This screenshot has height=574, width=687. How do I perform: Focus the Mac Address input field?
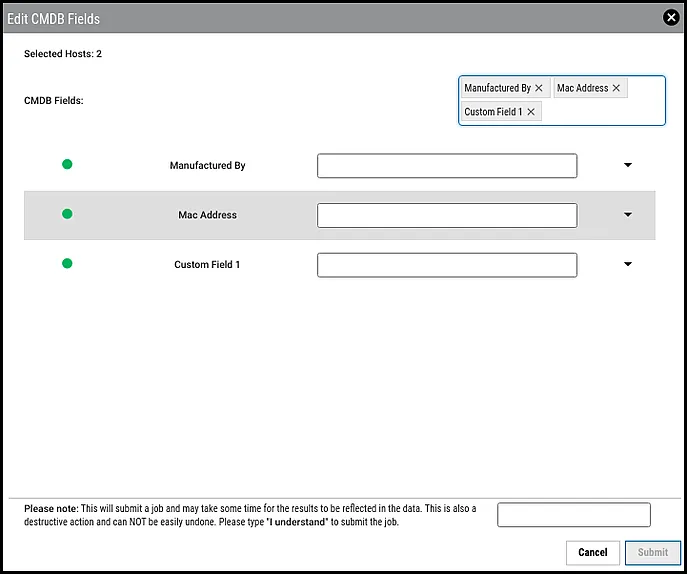(x=447, y=215)
